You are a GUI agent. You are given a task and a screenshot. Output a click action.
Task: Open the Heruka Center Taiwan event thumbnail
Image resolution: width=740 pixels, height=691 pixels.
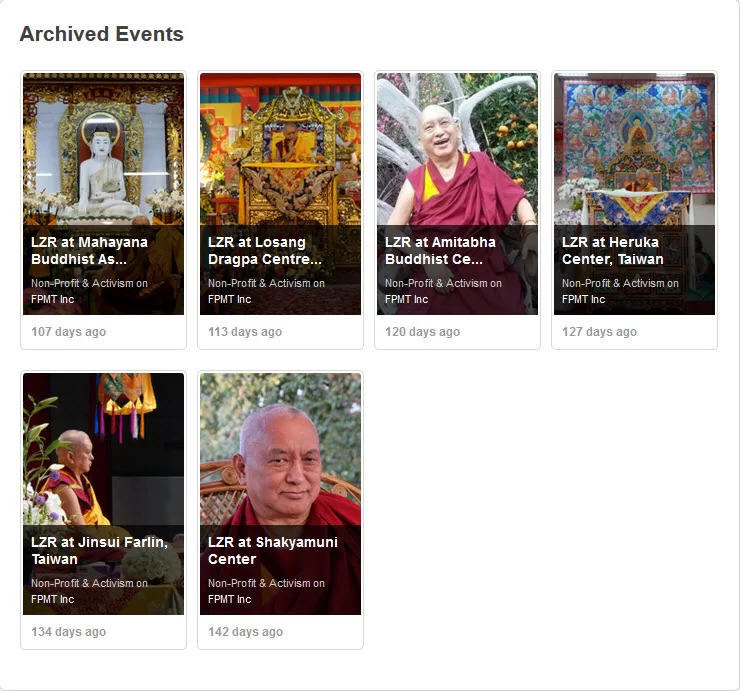pyautogui.click(x=634, y=148)
